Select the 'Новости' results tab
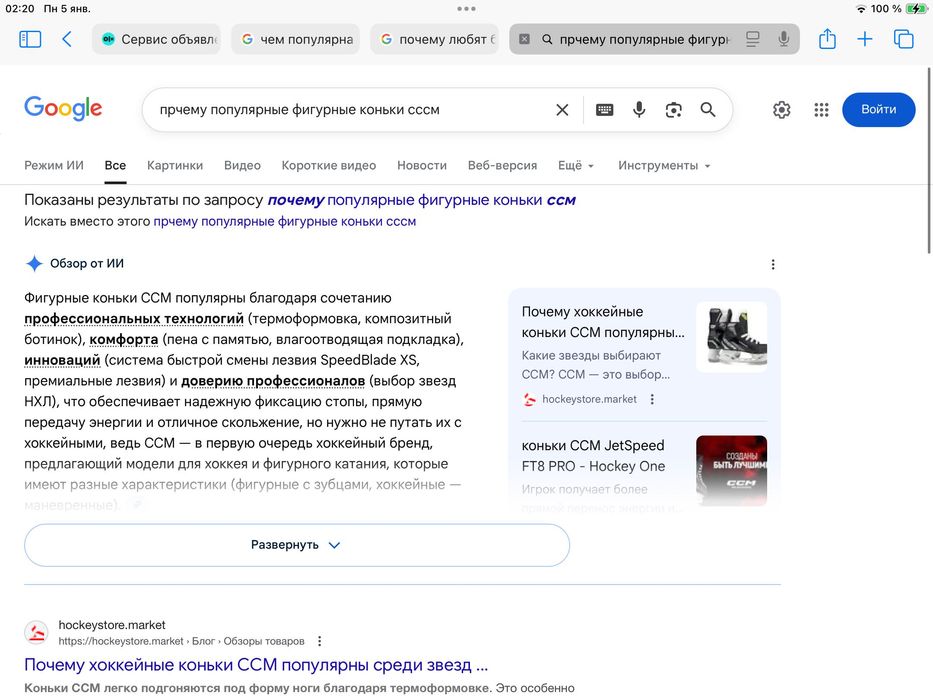 pyautogui.click(x=422, y=165)
